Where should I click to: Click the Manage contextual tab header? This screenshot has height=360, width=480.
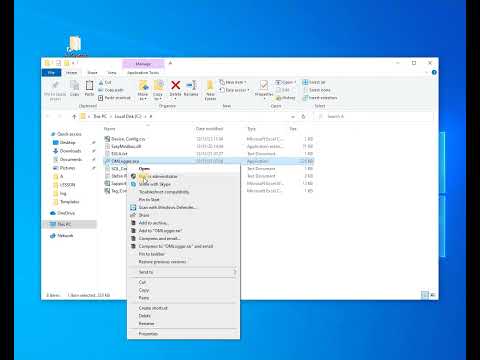(143, 64)
